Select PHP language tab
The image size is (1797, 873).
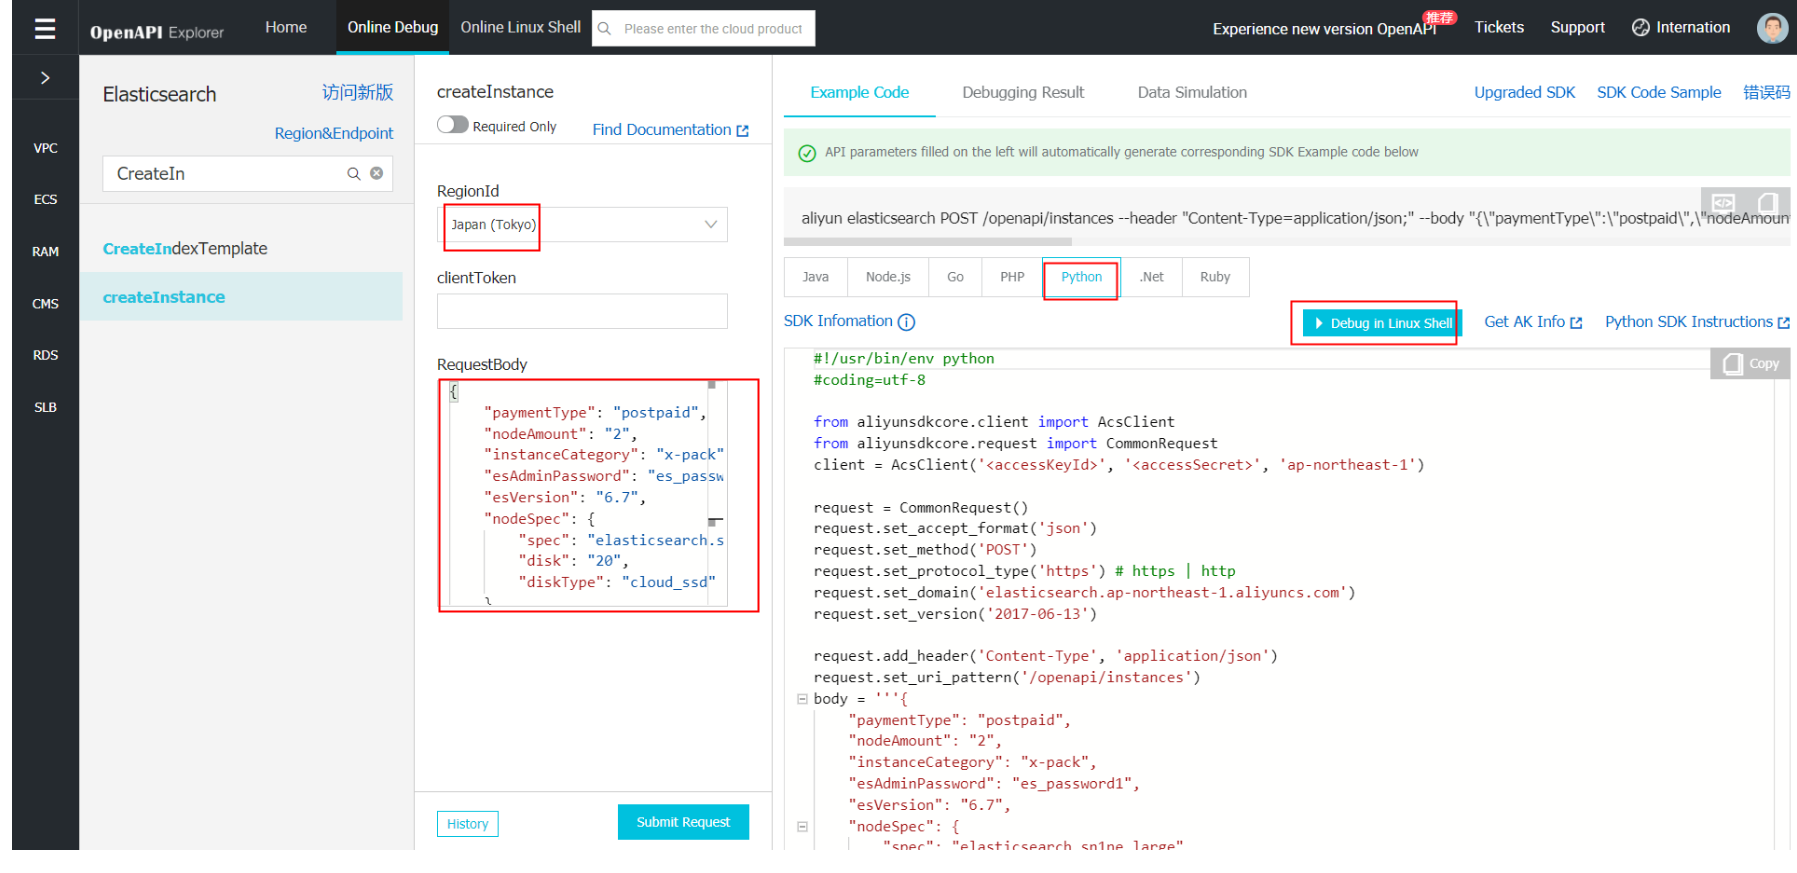coord(1013,277)
